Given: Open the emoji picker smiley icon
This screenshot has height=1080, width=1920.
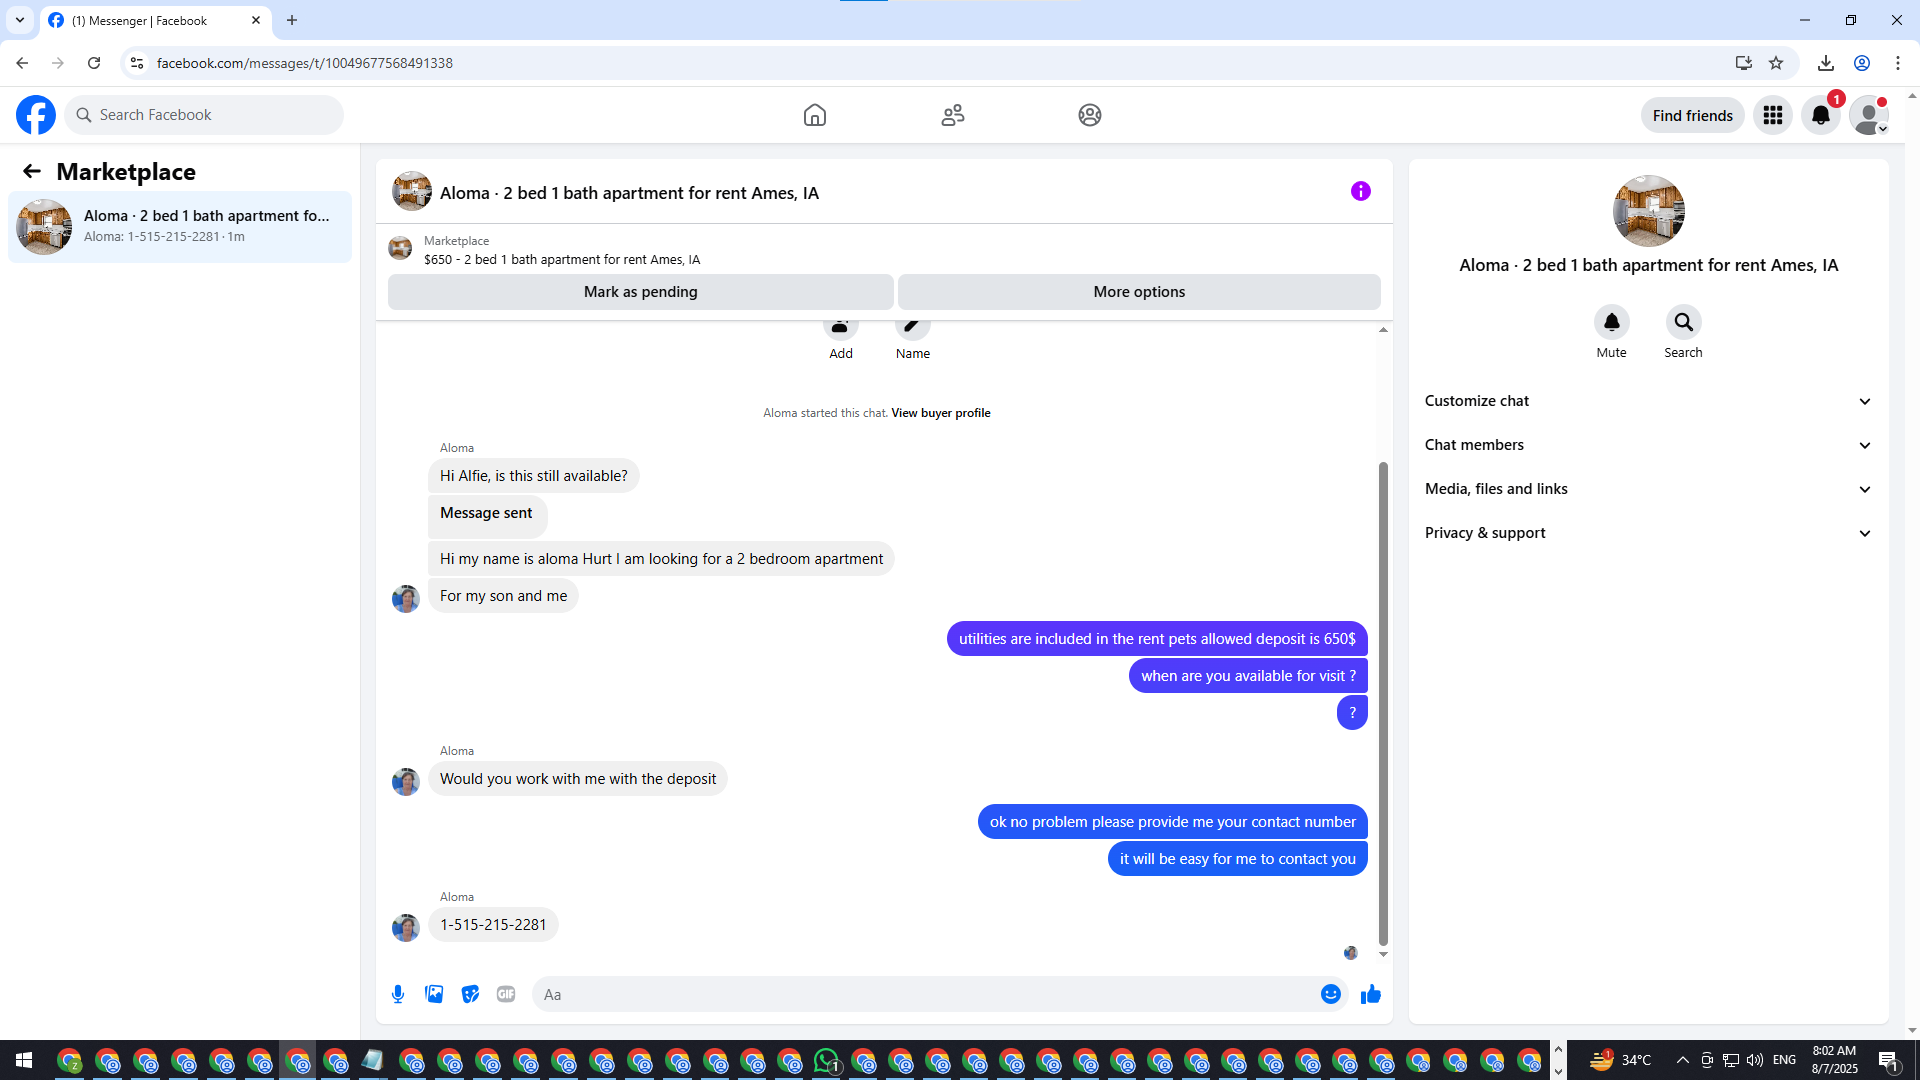Looking at the screenshot, I should coord(1330,994).
